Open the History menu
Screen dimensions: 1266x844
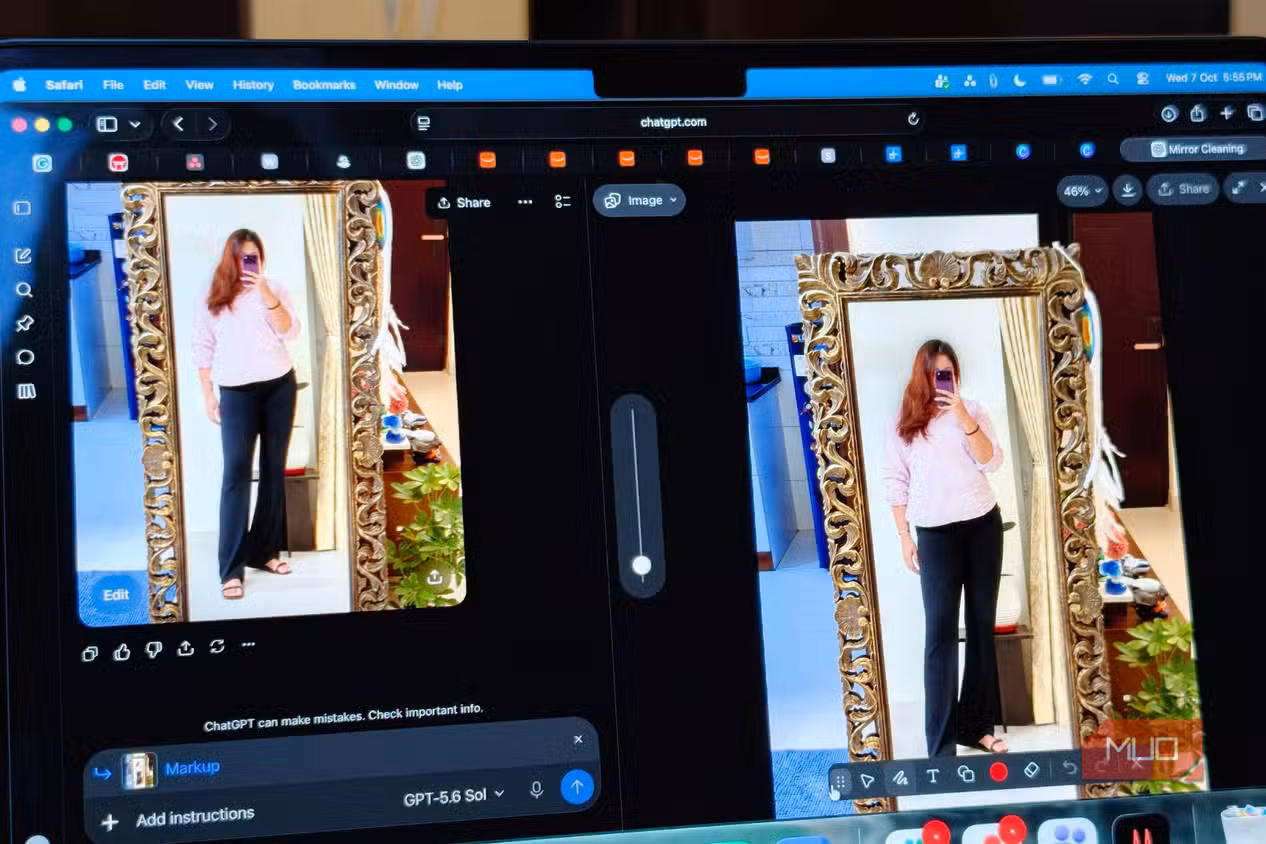[x=253, y=85]
